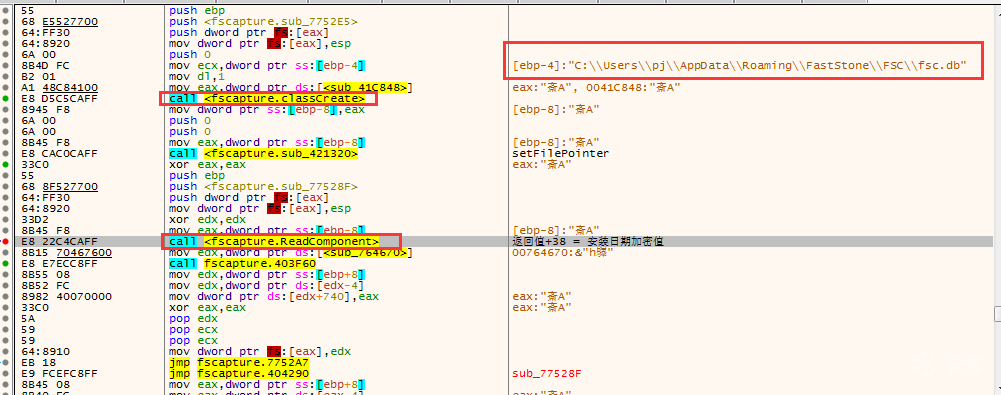This screenshot has width=1001, height=395.
Task: Select the push <fscapture.sub_77528F> instruction
Action: [x=263, y=187]
